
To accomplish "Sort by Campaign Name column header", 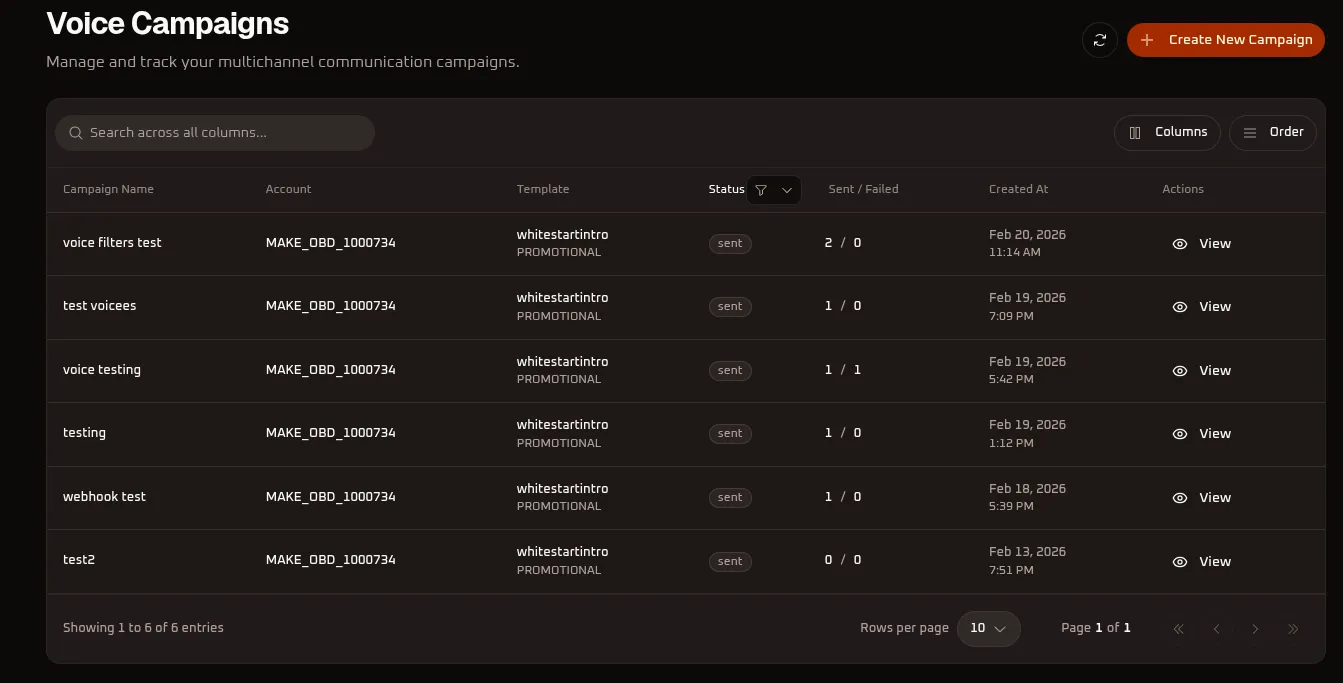I will click(x=108, y=189).
